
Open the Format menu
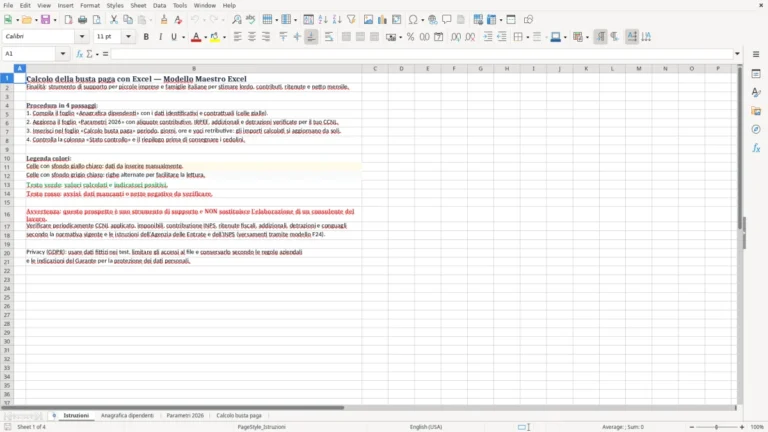click(90, 5)
